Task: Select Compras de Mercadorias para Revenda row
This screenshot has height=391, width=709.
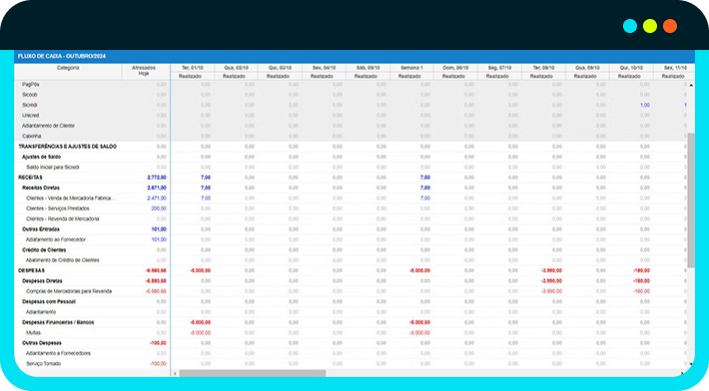Action: (352, 292)
